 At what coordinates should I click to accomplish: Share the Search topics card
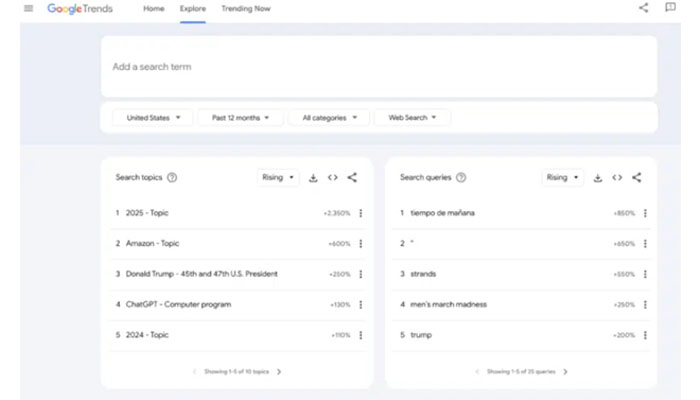352,178
